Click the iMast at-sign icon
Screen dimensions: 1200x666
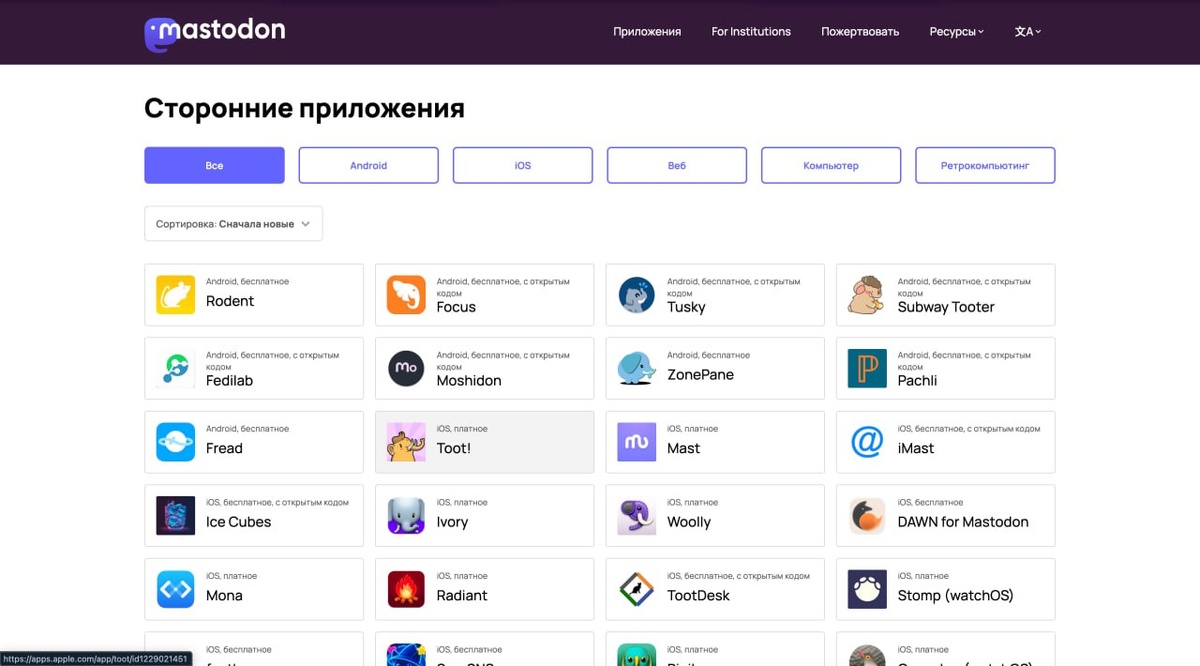tap(867, 442)
